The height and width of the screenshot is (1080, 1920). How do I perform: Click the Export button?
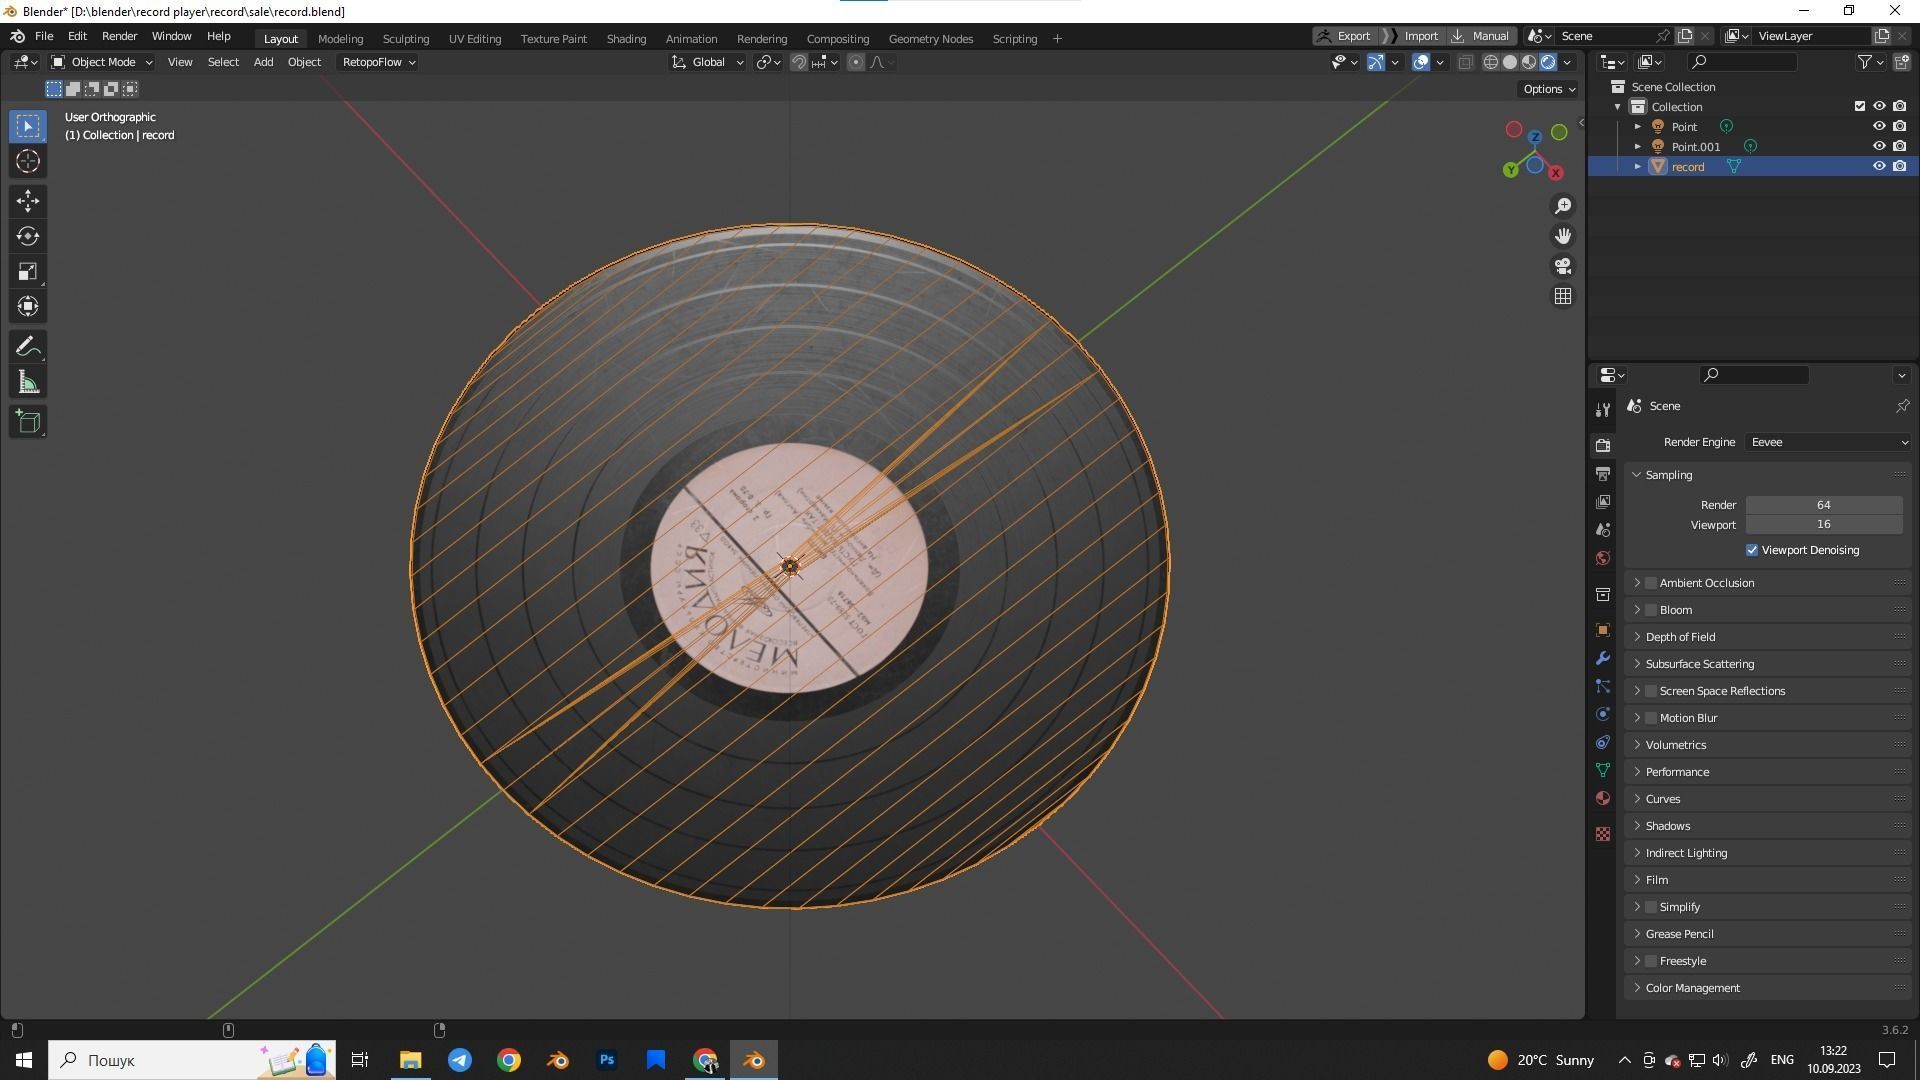pos(1344,36)
